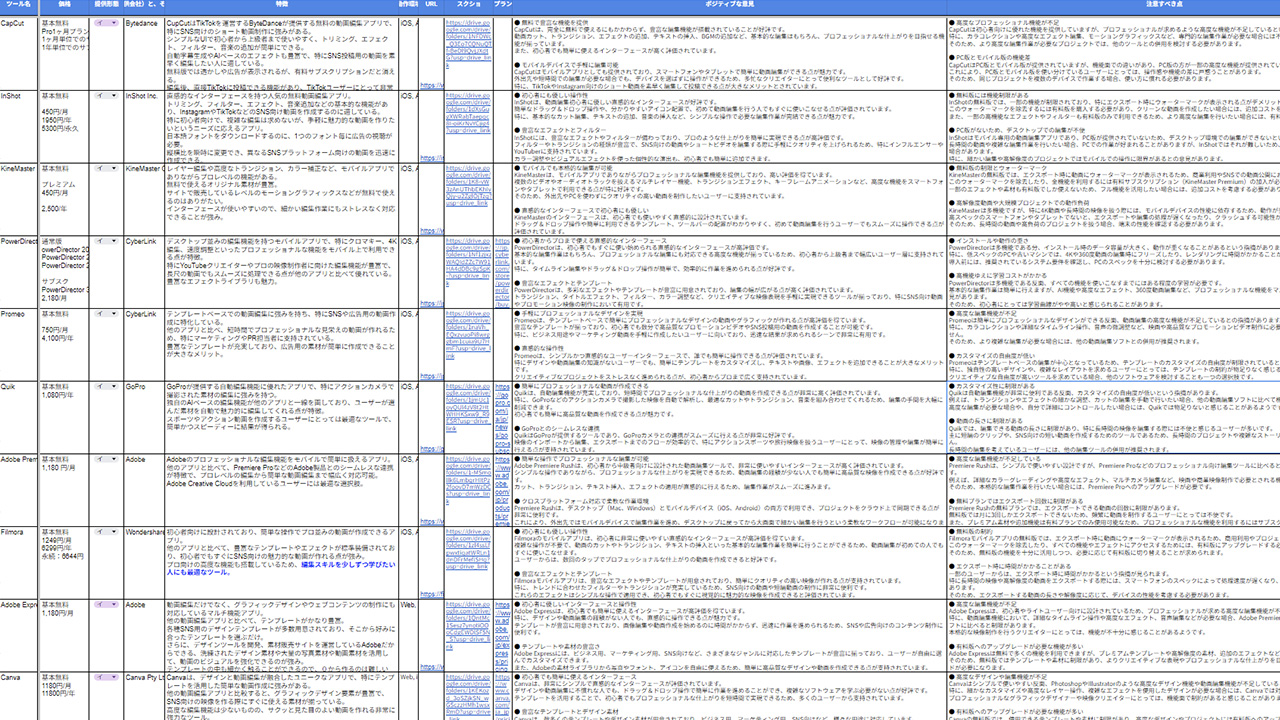Open the dropdown chip in the Filmora row
Image resolution: width=1280 pixels, height=720 pixels.
click(107, 533)
